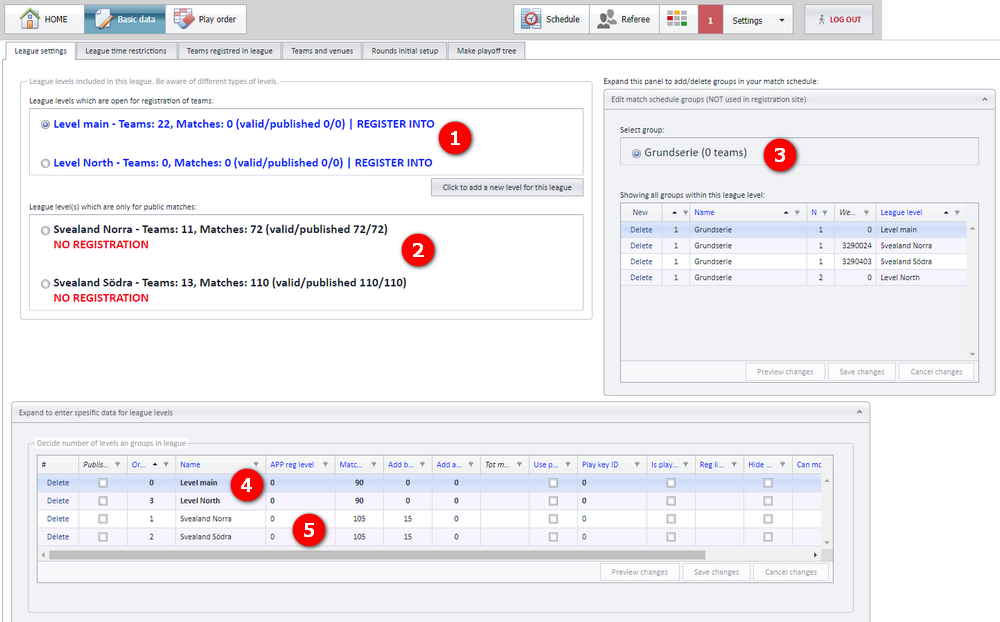The width and height of the screenshot is (1000, 622).
Task: Click sort arrow on groups Name column
Action: coord(786,212)
